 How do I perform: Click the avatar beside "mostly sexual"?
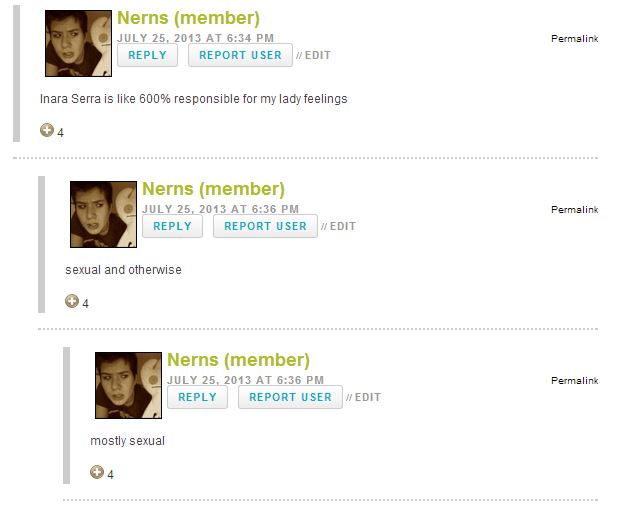coord(128,386)
